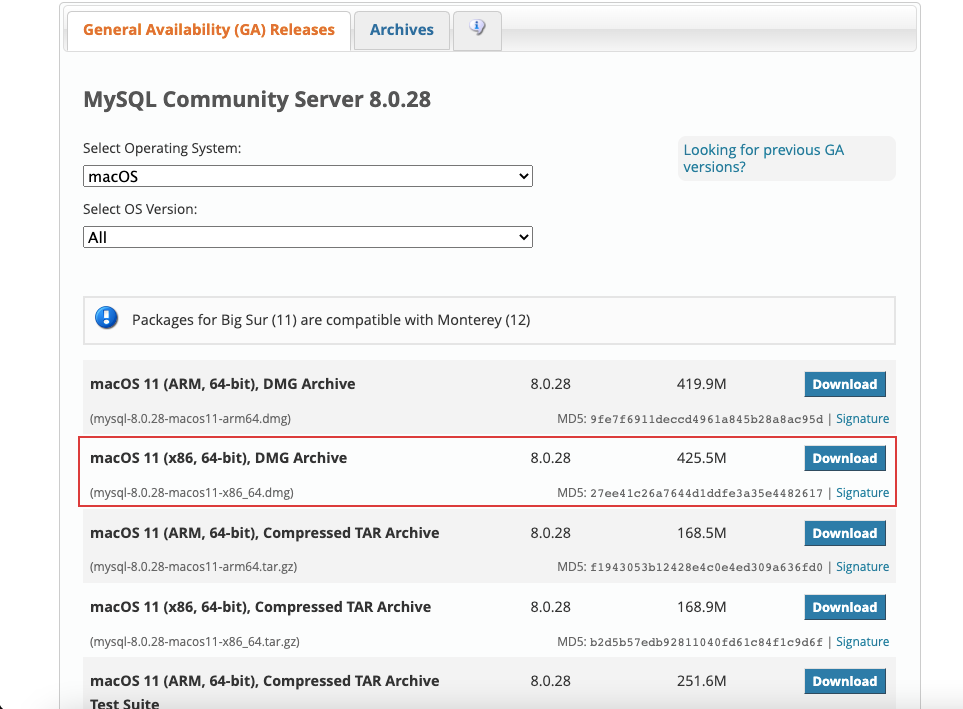Click the 425.5M size value
Image resolution: width=963 pixels, height=709 pixels.
pos(701,458)
